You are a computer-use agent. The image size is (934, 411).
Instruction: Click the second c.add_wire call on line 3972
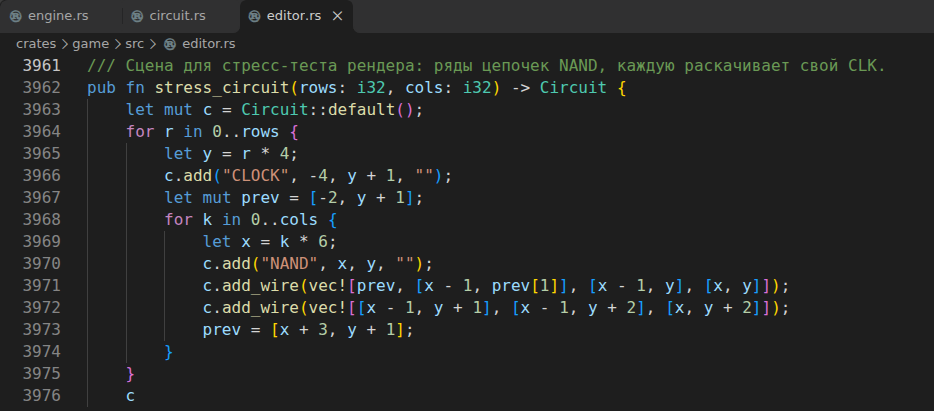point(496,308)
